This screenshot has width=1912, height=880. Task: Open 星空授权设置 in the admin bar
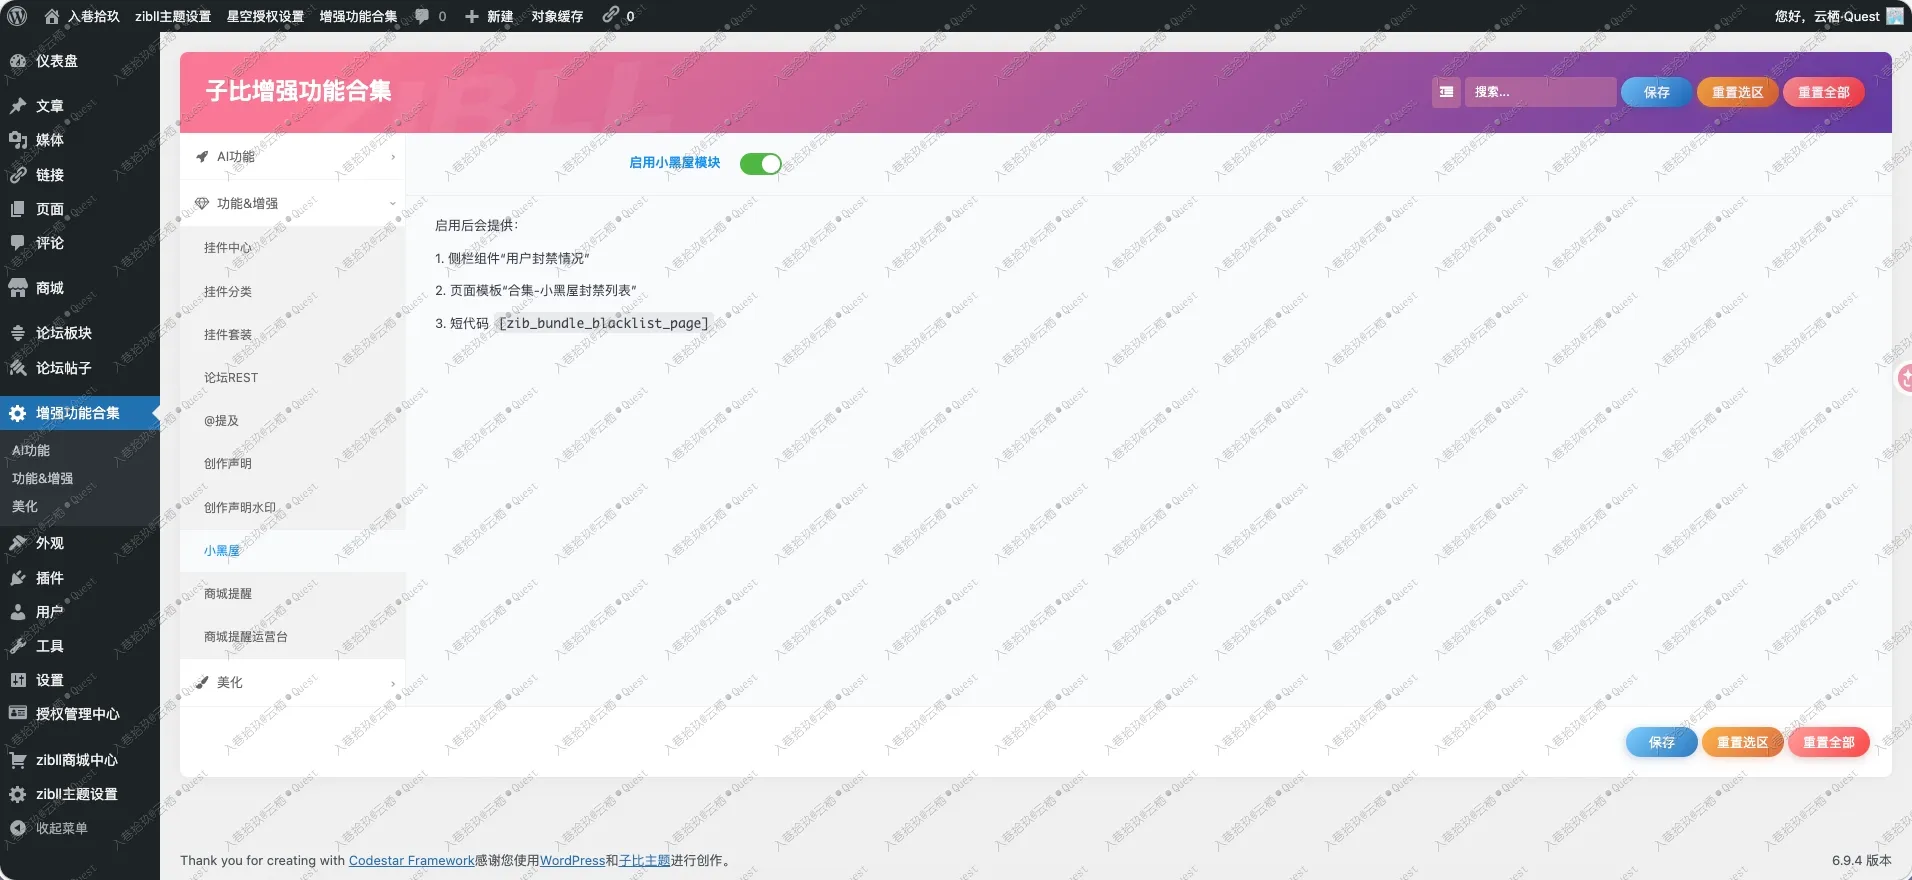[x=265, y=16]
